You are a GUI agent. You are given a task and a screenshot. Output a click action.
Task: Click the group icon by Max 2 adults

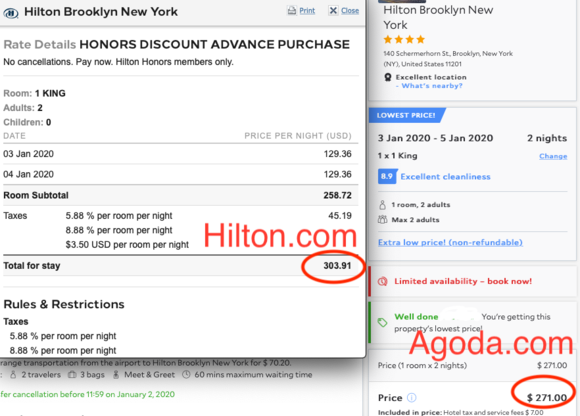click(382, 220)
